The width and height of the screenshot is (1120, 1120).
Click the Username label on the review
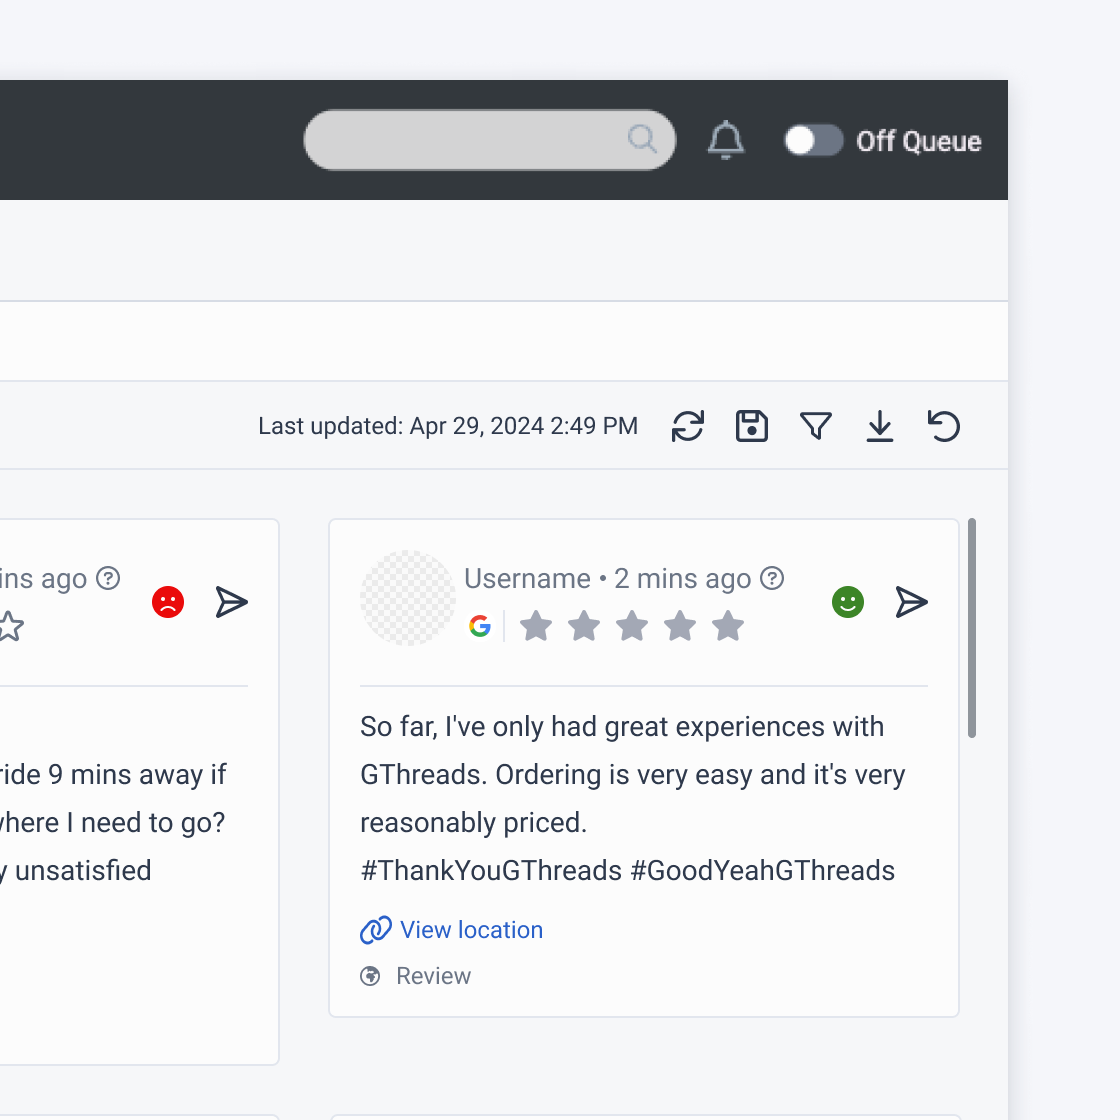527,579
